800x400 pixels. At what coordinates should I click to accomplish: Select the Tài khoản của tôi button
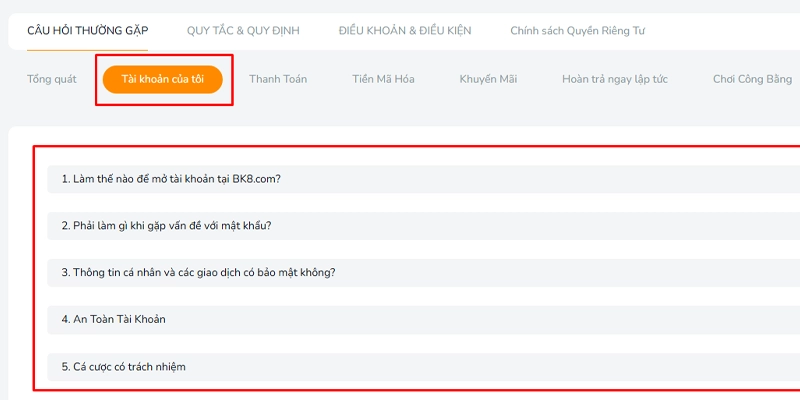point(163,79)
